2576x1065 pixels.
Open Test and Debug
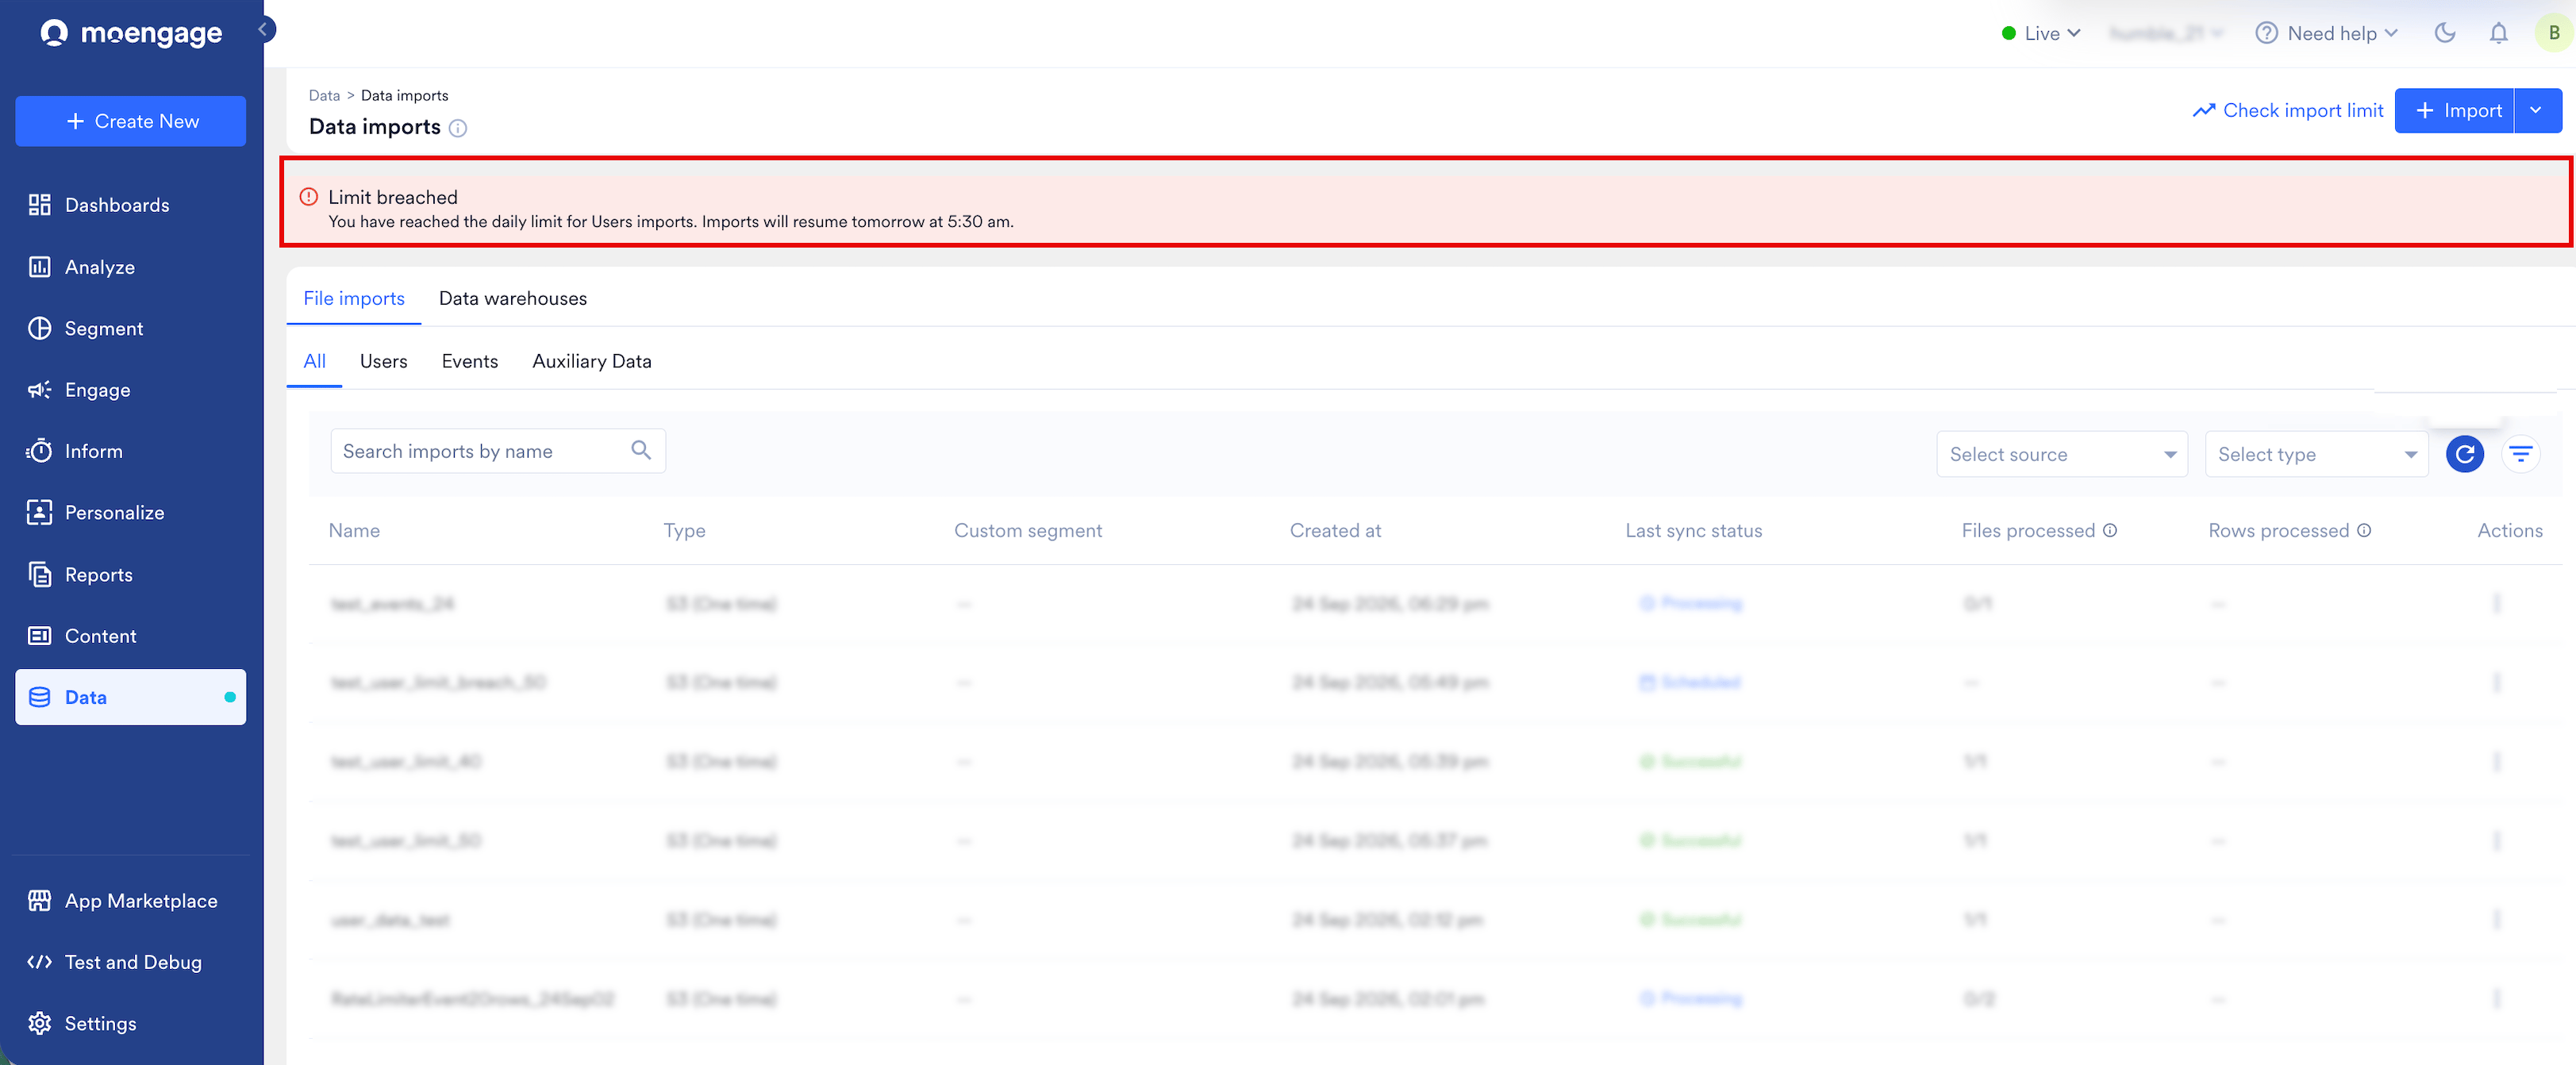[131, 962]
